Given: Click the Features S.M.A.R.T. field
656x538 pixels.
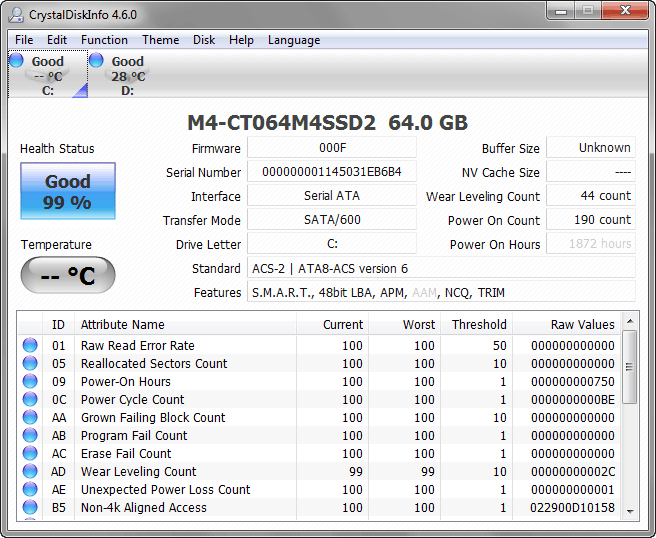Looking at the screenshot, I should click(441, 292).
